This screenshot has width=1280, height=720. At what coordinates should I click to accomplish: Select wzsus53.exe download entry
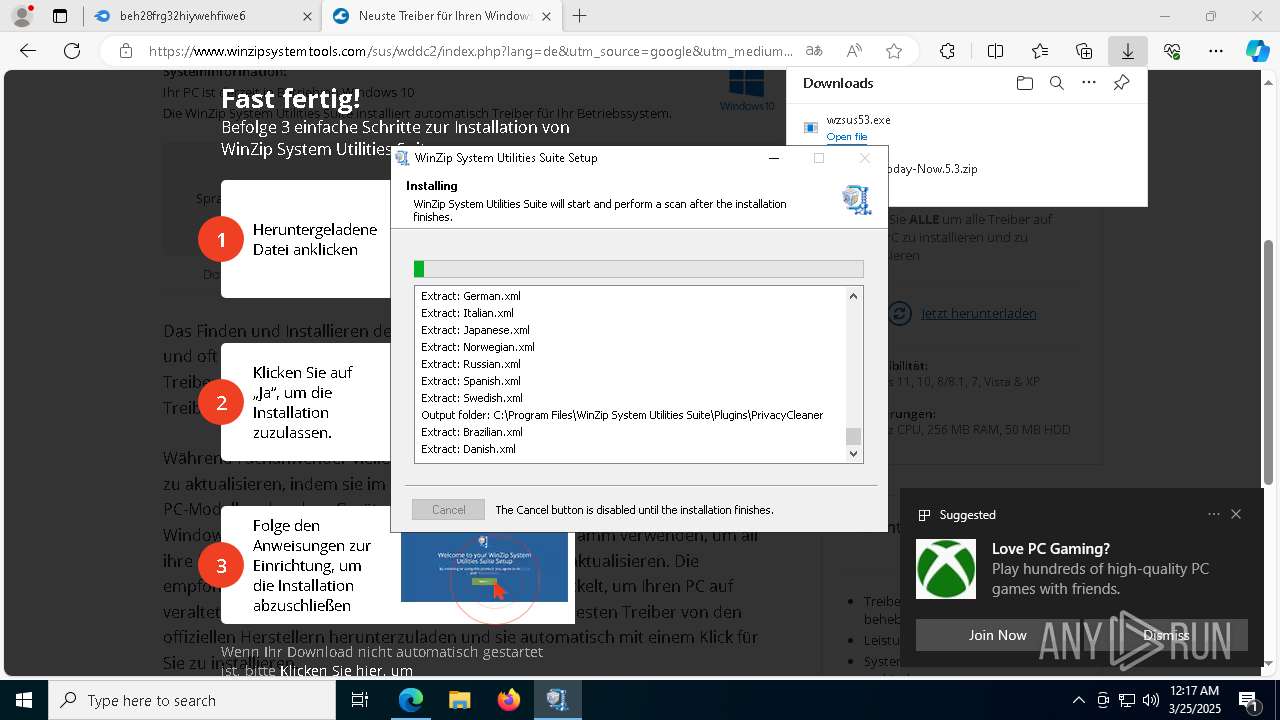[966, 128]
